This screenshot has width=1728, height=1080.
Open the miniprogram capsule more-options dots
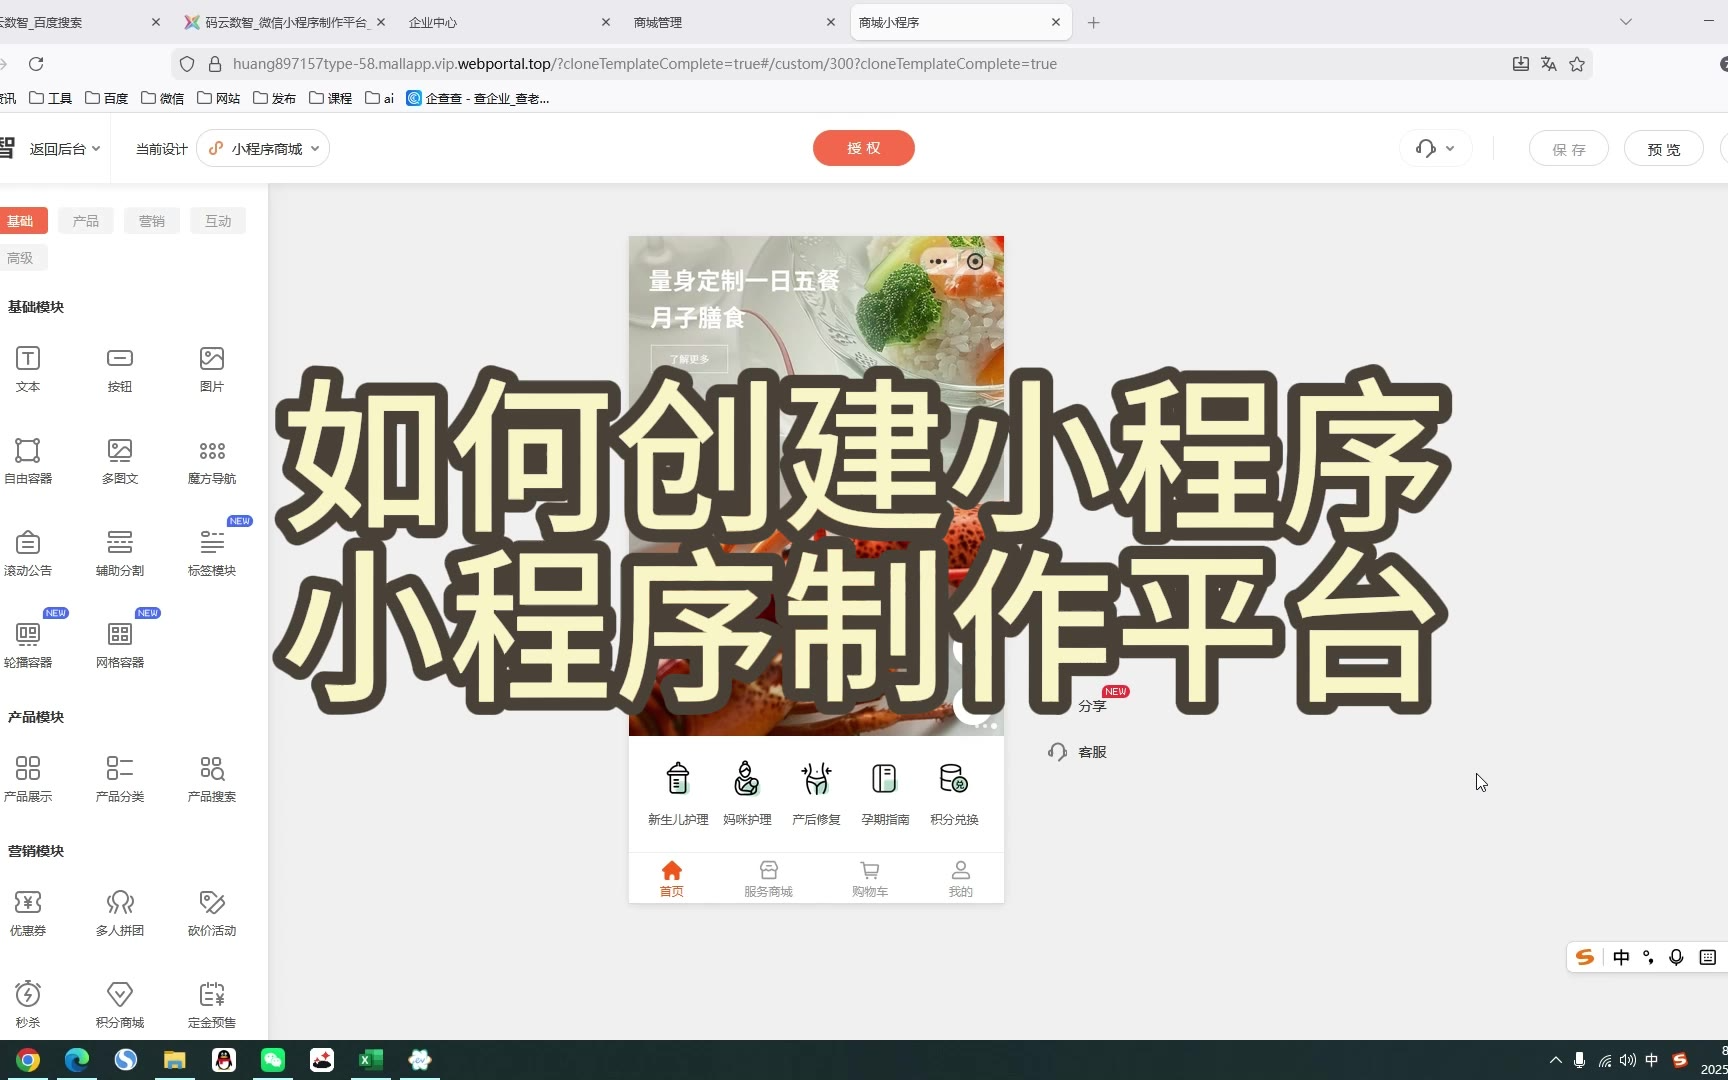click(938, 262)
